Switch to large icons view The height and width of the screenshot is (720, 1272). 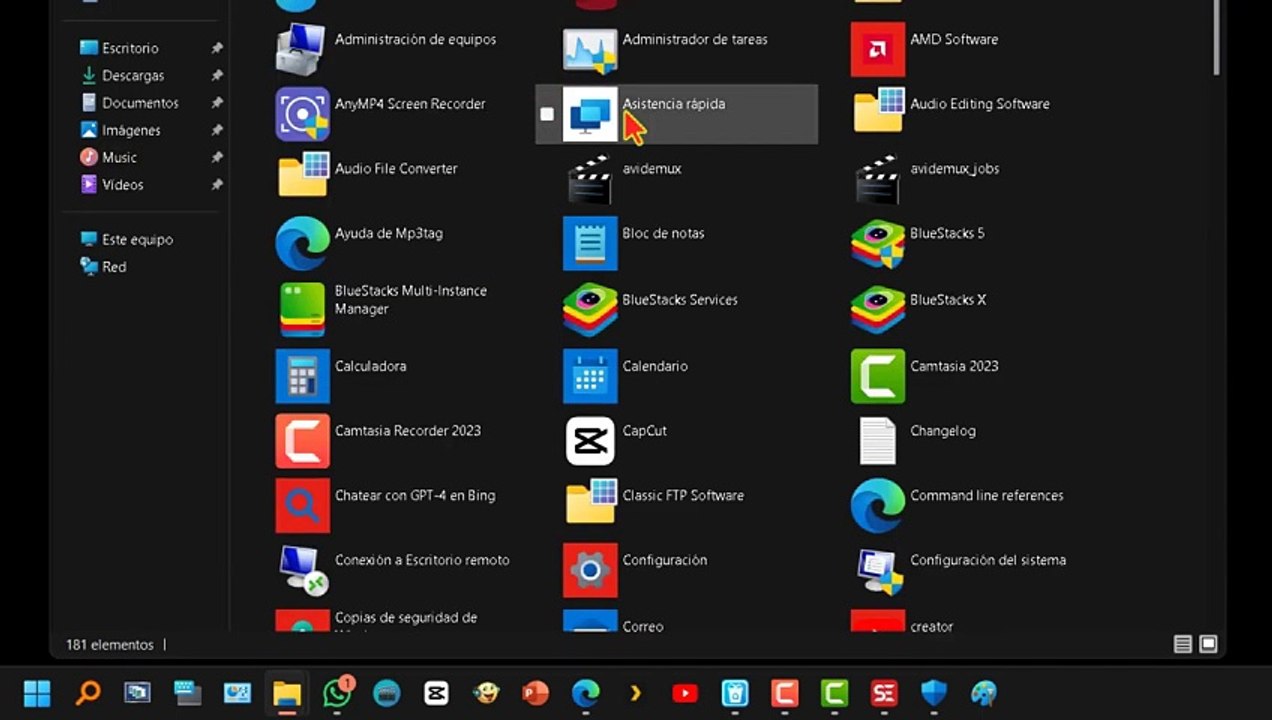(x=1209, y=645)
